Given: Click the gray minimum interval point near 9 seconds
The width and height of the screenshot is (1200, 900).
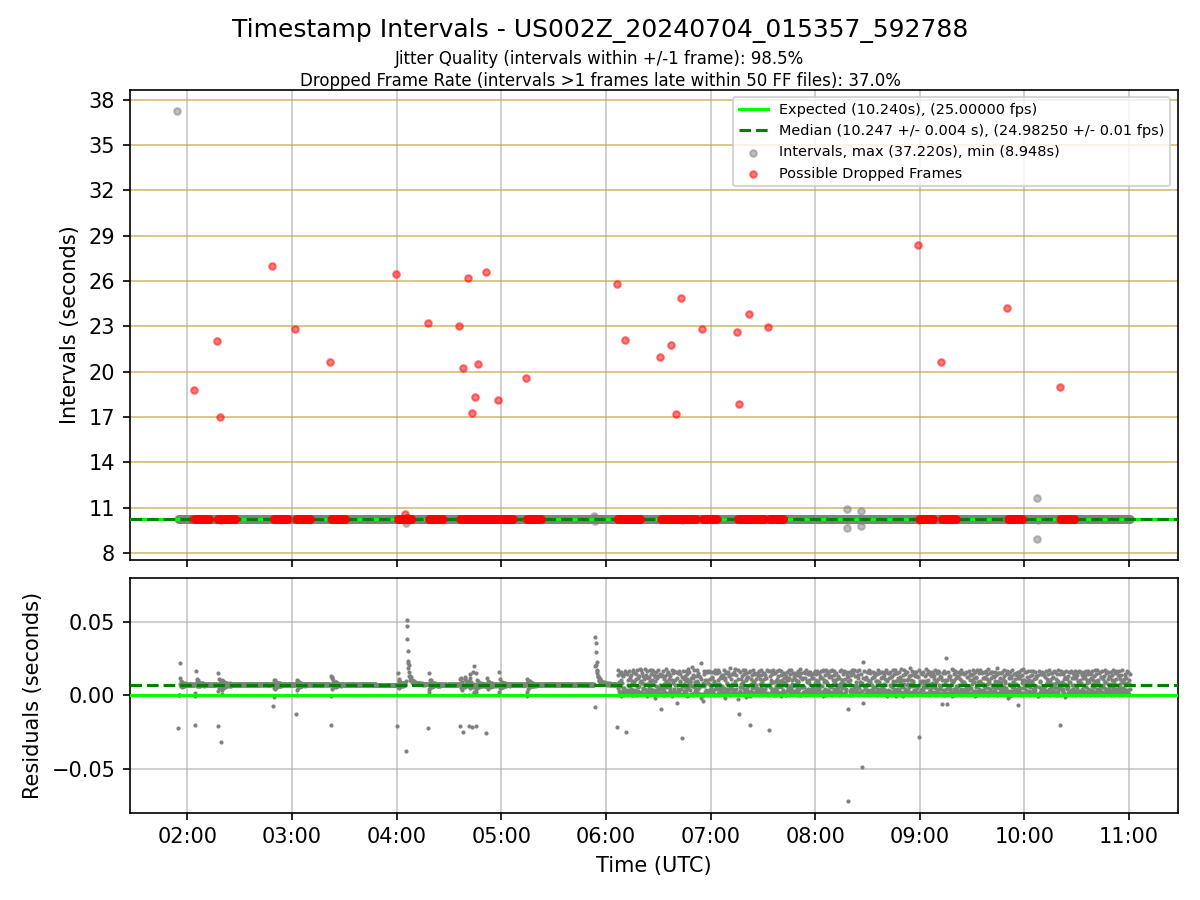Looking at the screenshot, I should click(1037, 539).
